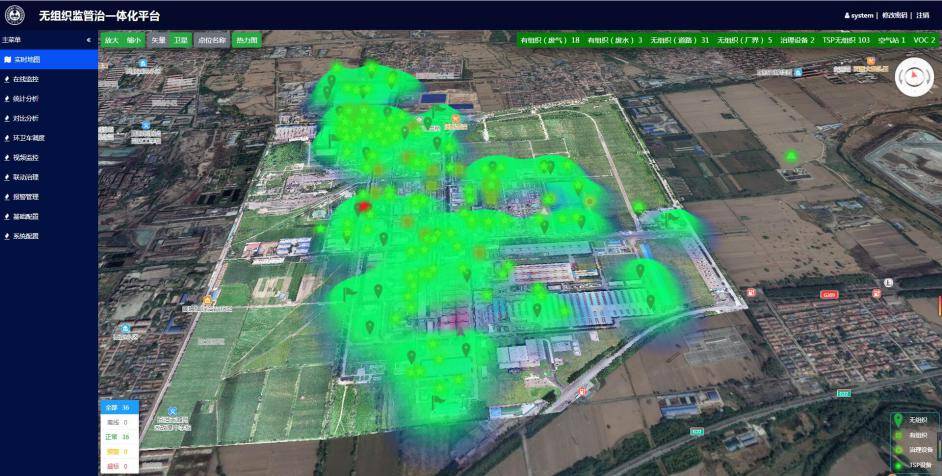Collapse the 主菜单 sidebar with the arrow icon
Viewport: 942px width, 476px height.
pyautogui.click(x=90, y=40)
